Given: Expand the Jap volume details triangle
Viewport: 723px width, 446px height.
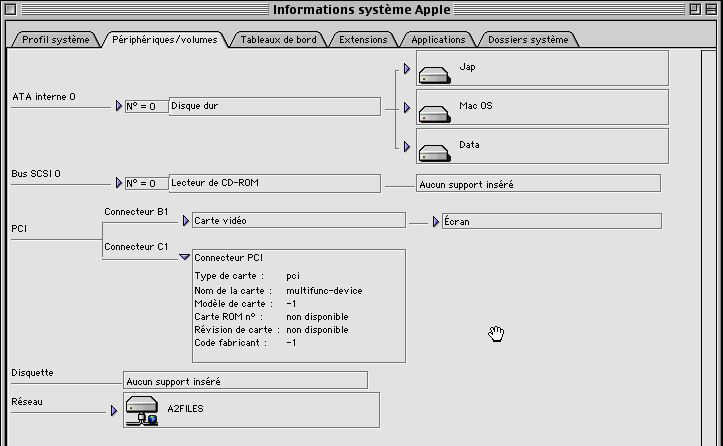Looking at the screenshot, I should tap(407, 69).
